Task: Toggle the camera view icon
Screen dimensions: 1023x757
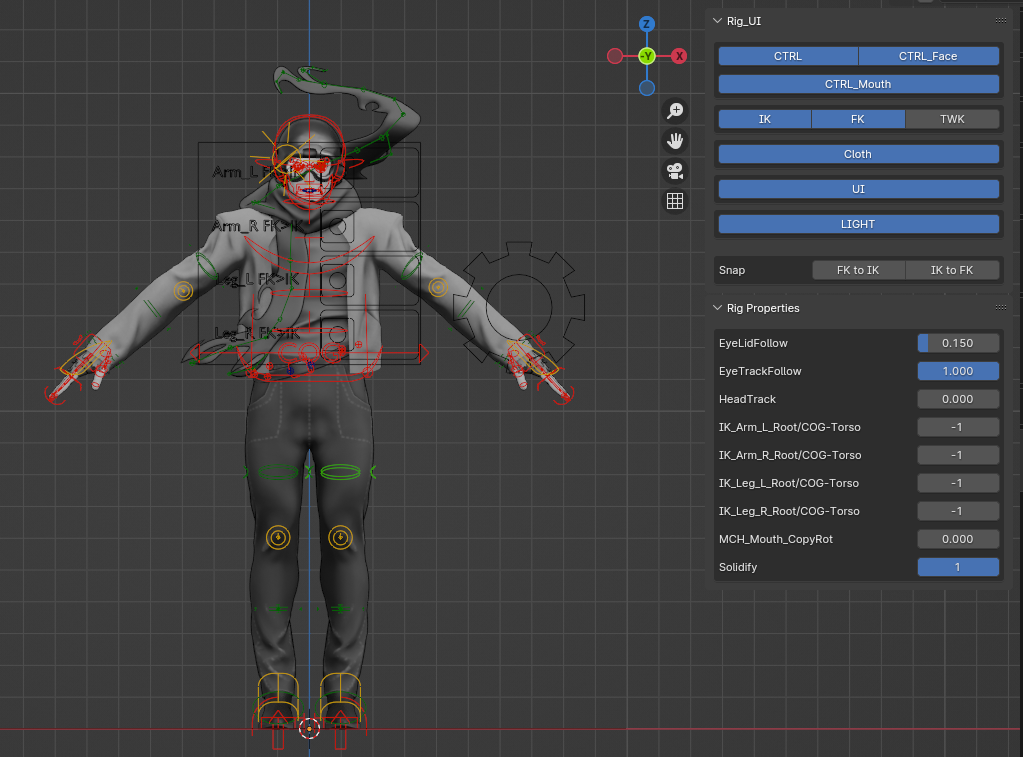Action: 675,171
